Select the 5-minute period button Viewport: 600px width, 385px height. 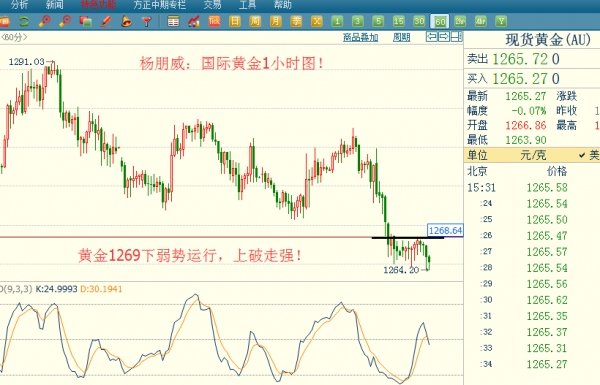pyautogui.click(x=378, y=21)
